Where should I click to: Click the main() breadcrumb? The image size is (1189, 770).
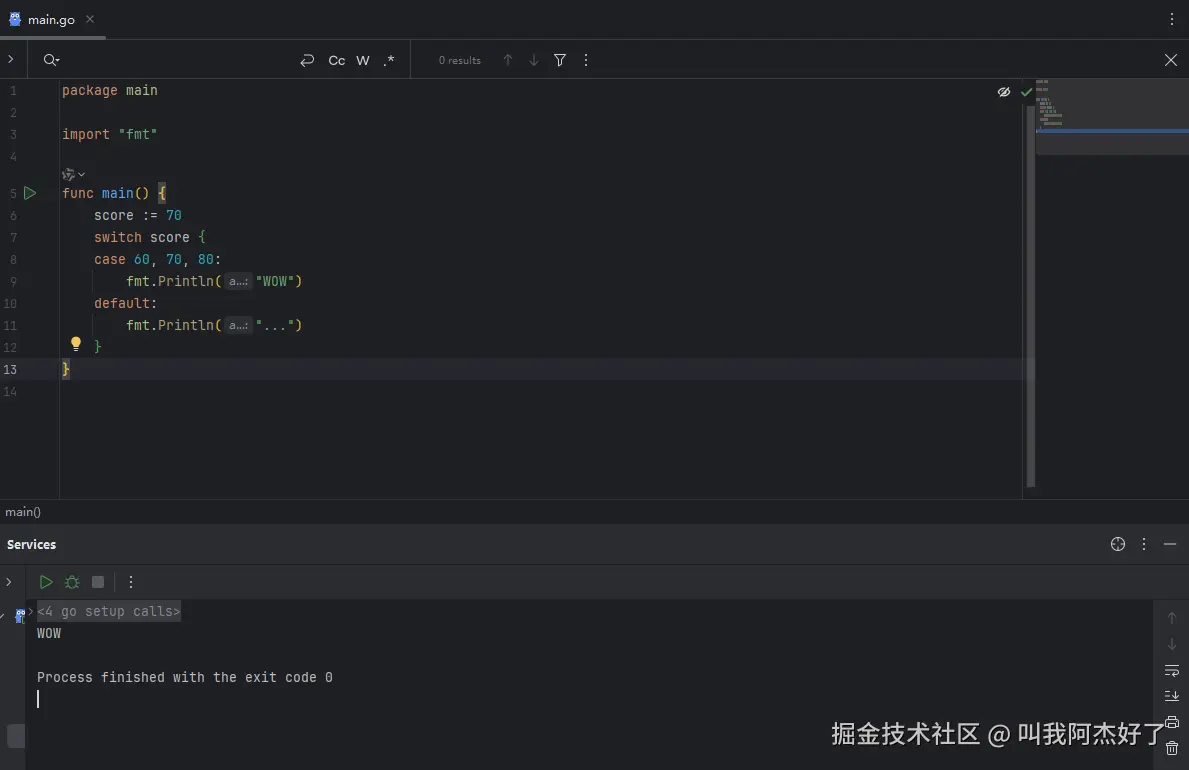(x=23, y=512)
